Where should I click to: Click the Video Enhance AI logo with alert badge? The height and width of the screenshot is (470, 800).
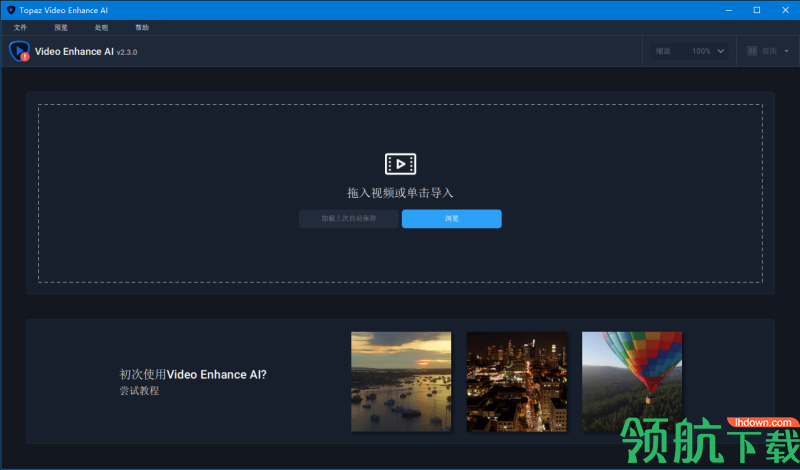tap(19, 51)
